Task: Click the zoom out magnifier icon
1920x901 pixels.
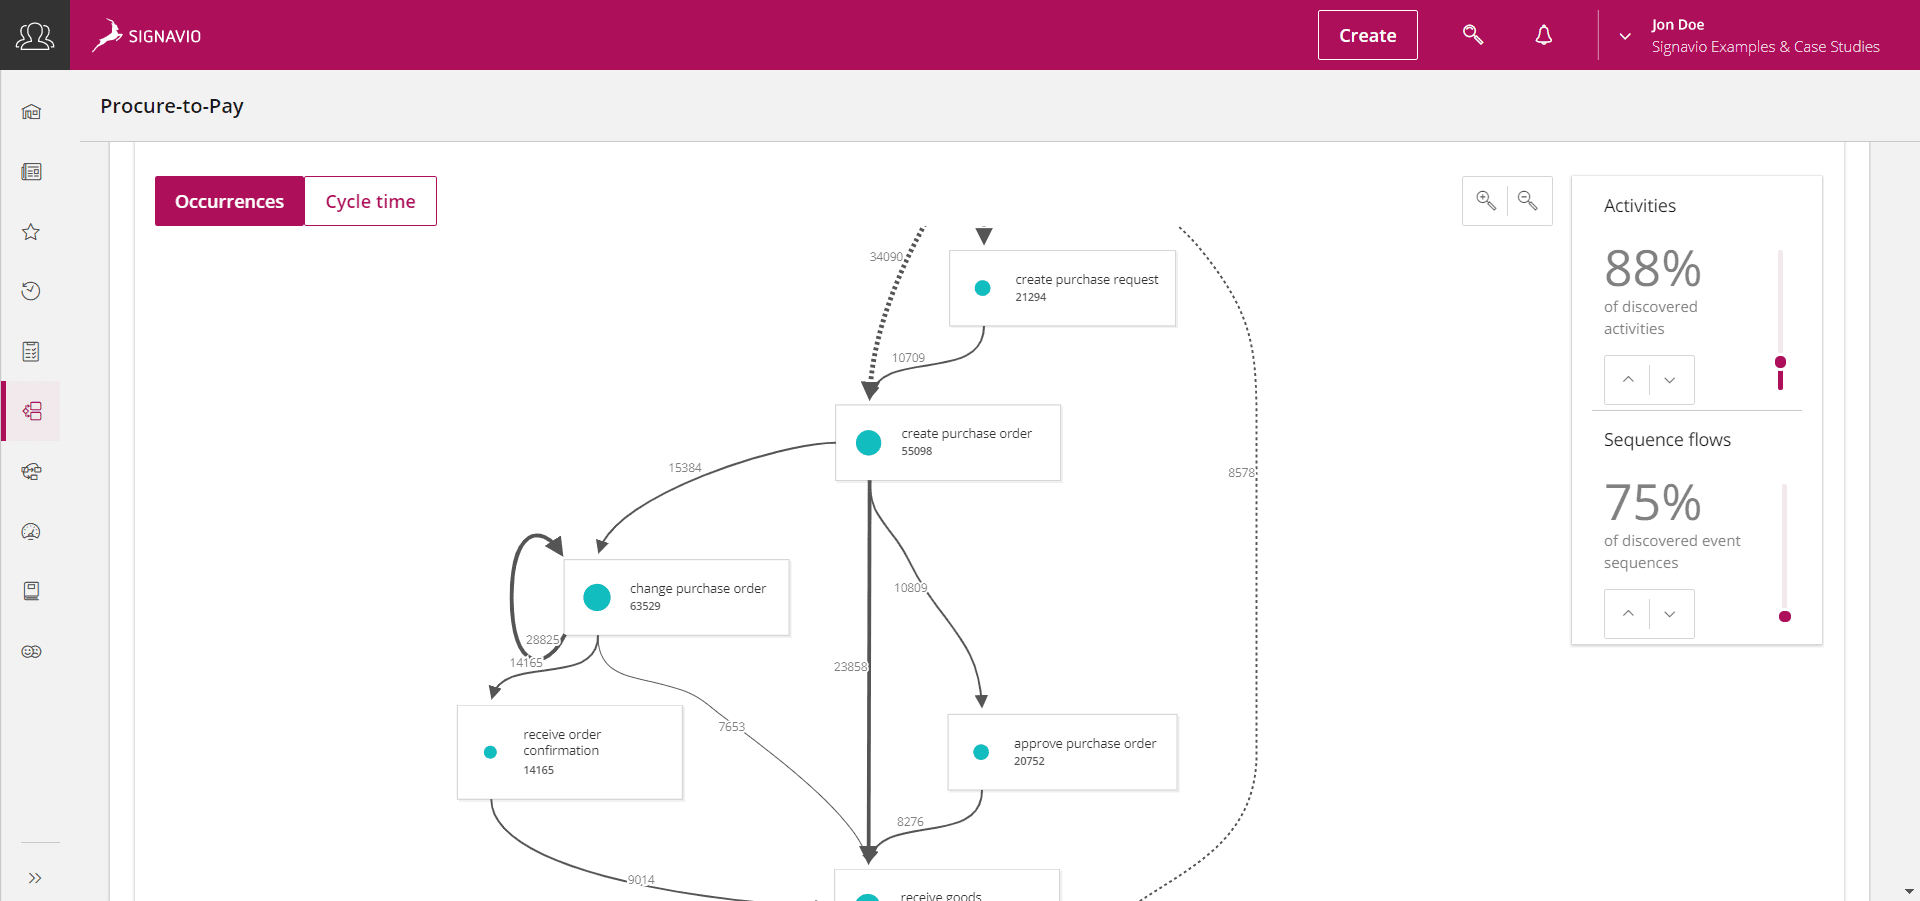Action: click(x=1528, y=201)
